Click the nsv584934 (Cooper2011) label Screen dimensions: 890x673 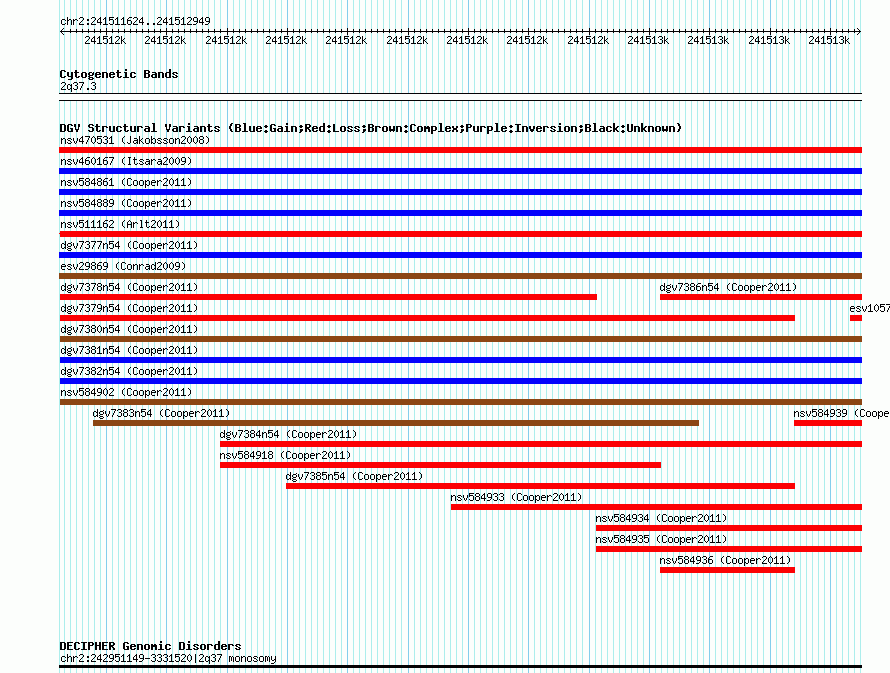point(661,518)
